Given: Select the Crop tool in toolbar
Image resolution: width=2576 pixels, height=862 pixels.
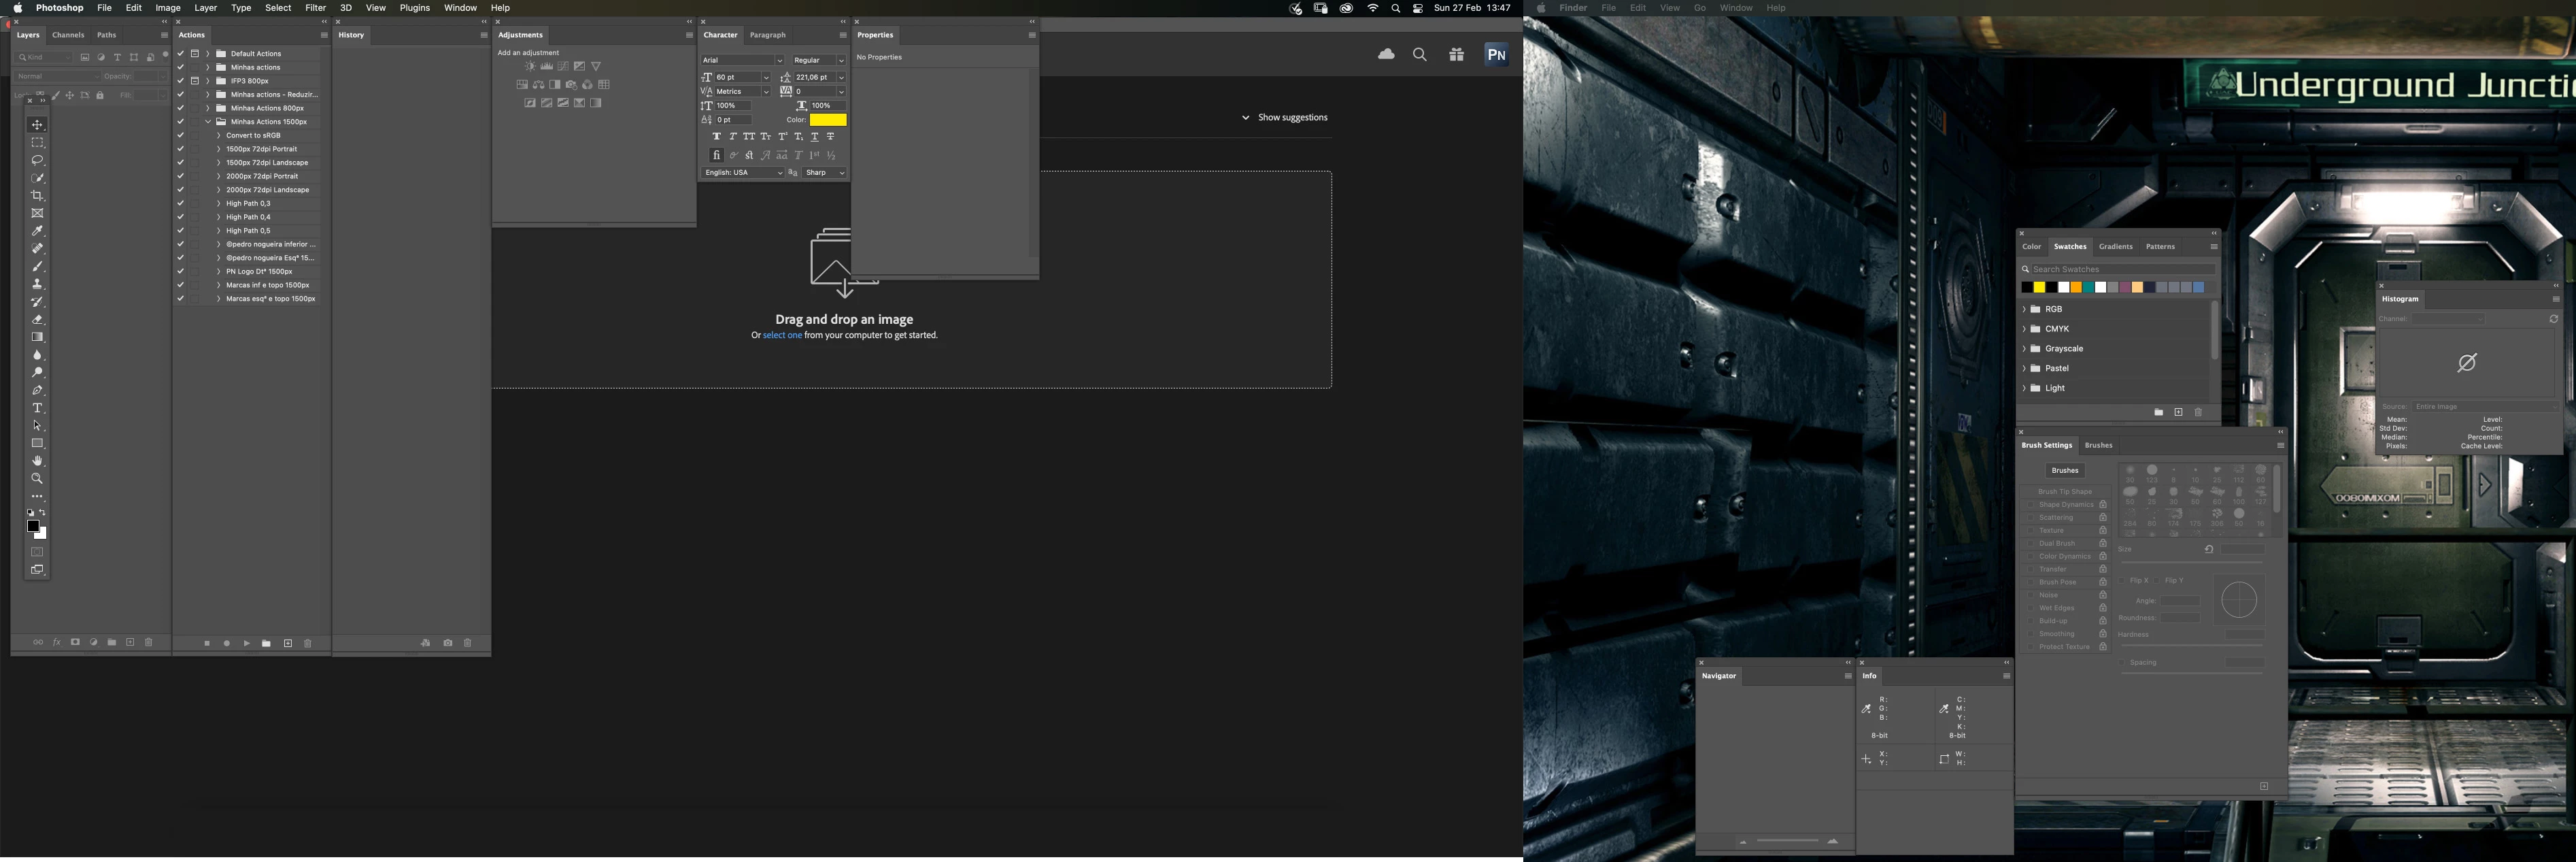Looking at the screenshot, I should tap(38, 196).
